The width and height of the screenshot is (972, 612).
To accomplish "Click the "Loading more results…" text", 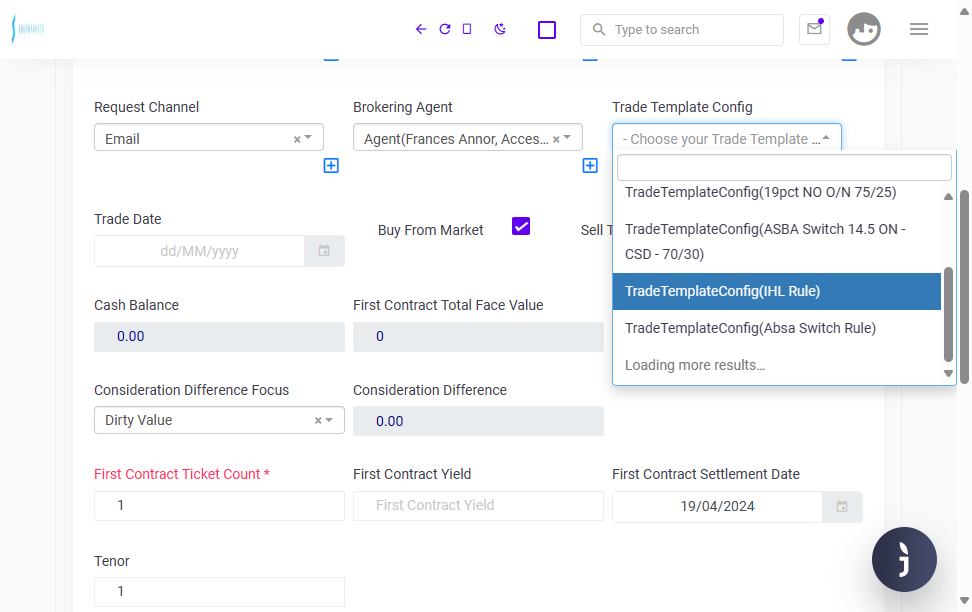I will click(x=695, y=365).
